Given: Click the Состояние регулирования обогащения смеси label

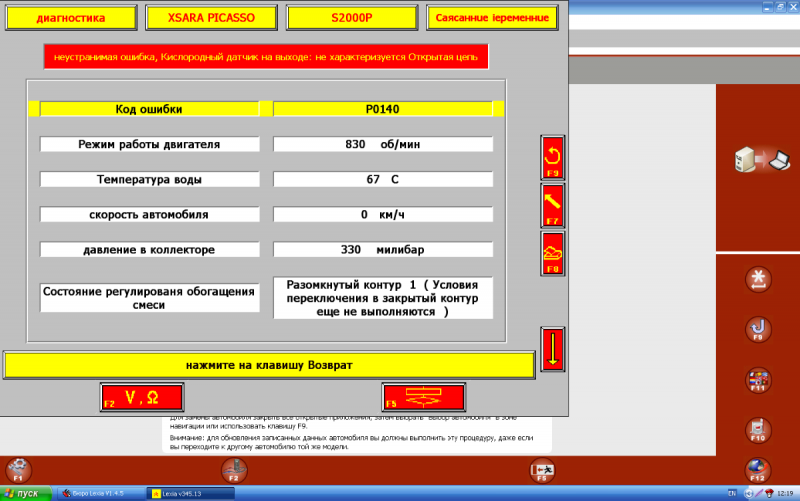Looking at the screenshot, I should [x=149, y=298].
